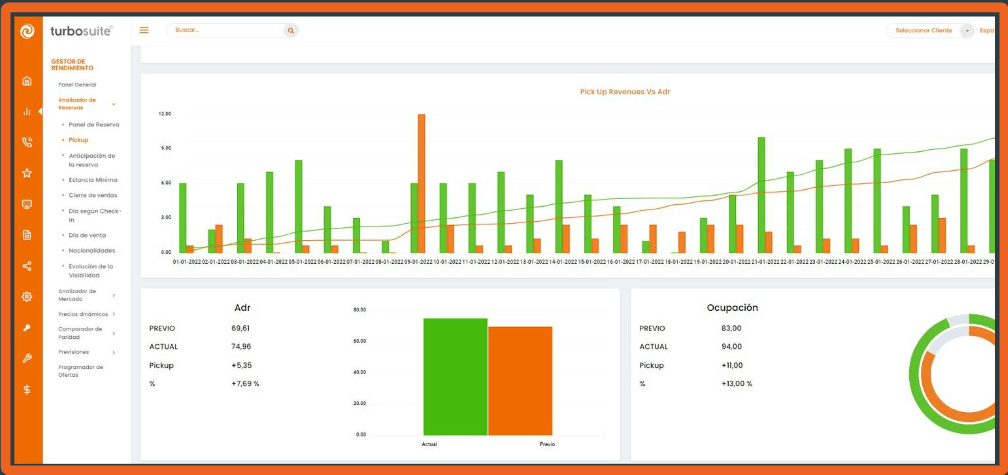Open the Seleccionar Cliente dropdown
Image resolution: width=1008 pixels, height=475 pixels.
pyautogui.click(x=930, y=31)
